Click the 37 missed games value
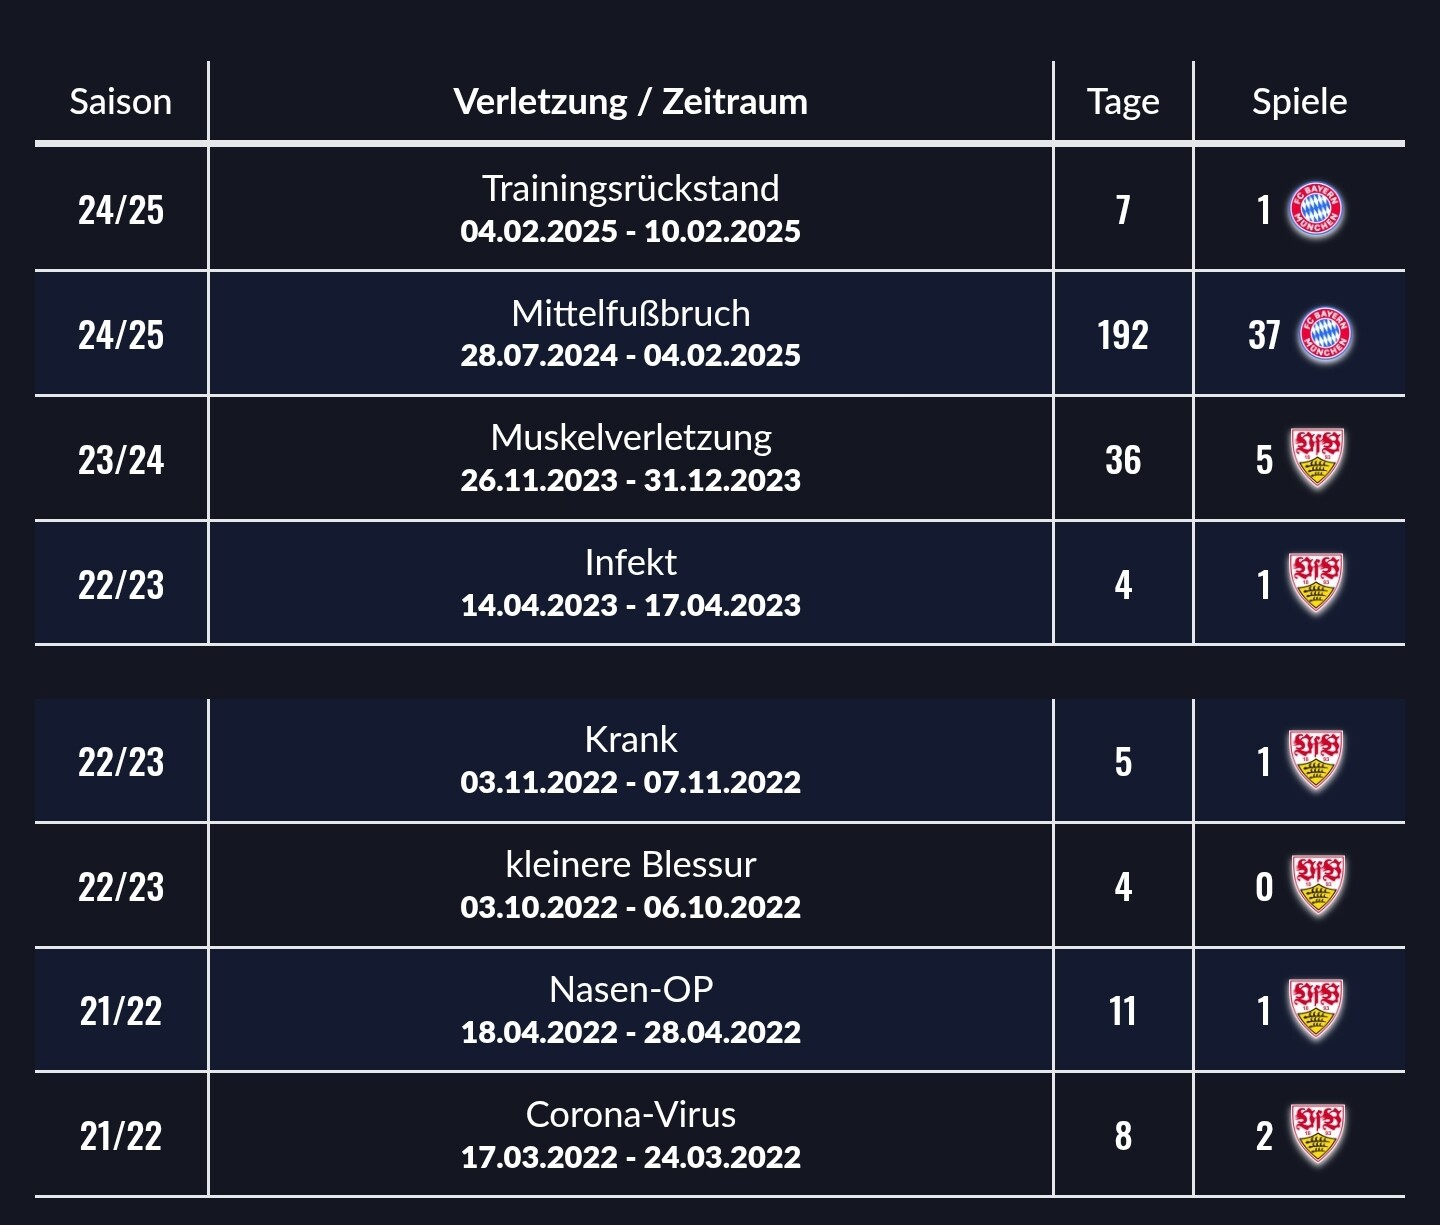The height and width of the screenshot is (1225, 1440). click(1264, 335)
